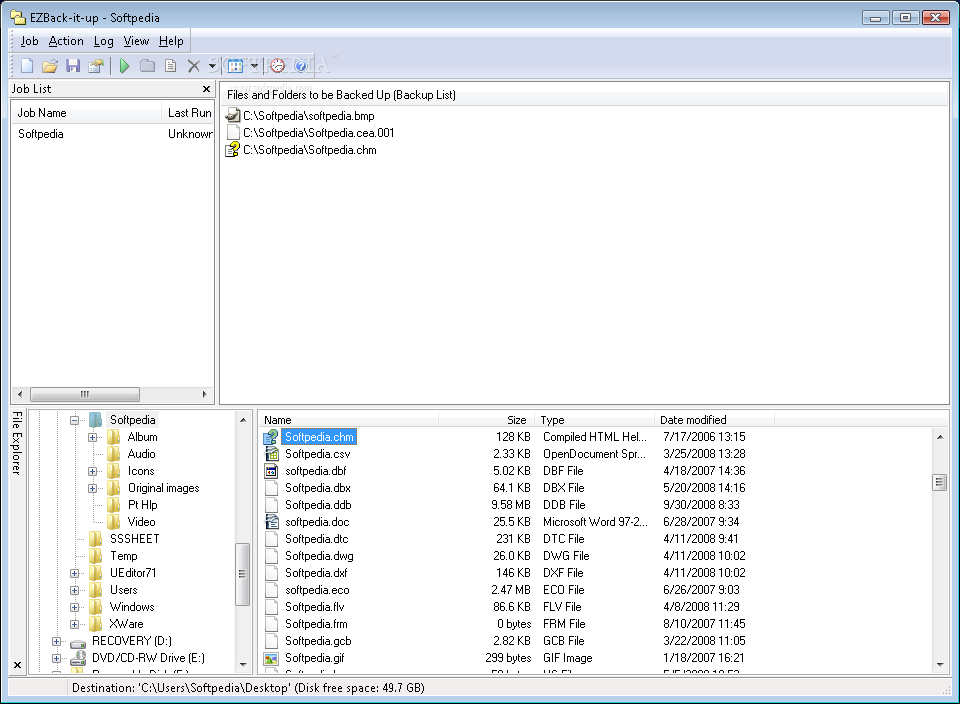Sort files by Type column header

click(594, 420)
